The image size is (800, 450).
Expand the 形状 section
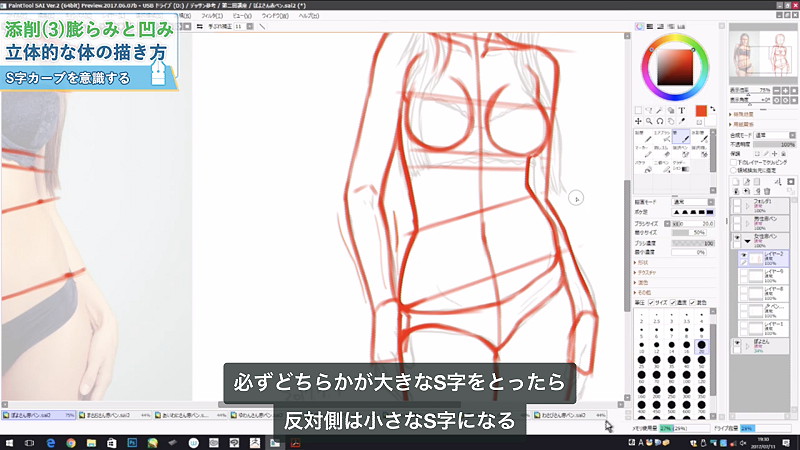[x=641, y=263]
